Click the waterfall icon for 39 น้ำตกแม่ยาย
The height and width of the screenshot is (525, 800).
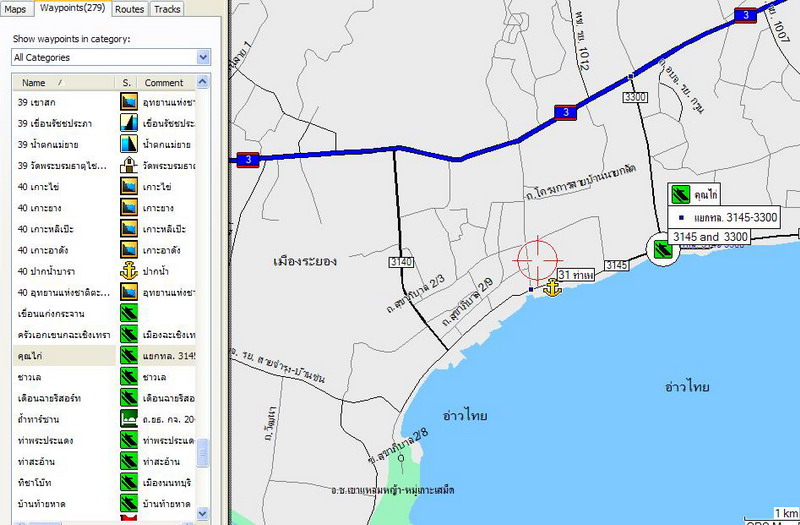[x=129, y=144]
